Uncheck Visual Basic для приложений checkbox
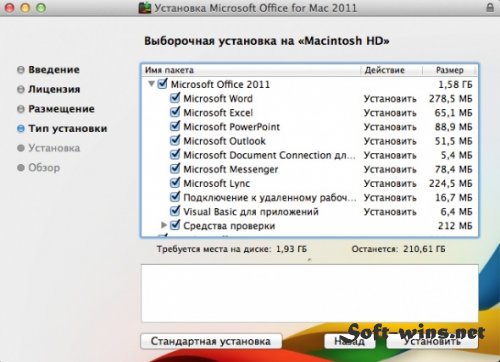Screen dimensions: 500x362 click(175, 211)
